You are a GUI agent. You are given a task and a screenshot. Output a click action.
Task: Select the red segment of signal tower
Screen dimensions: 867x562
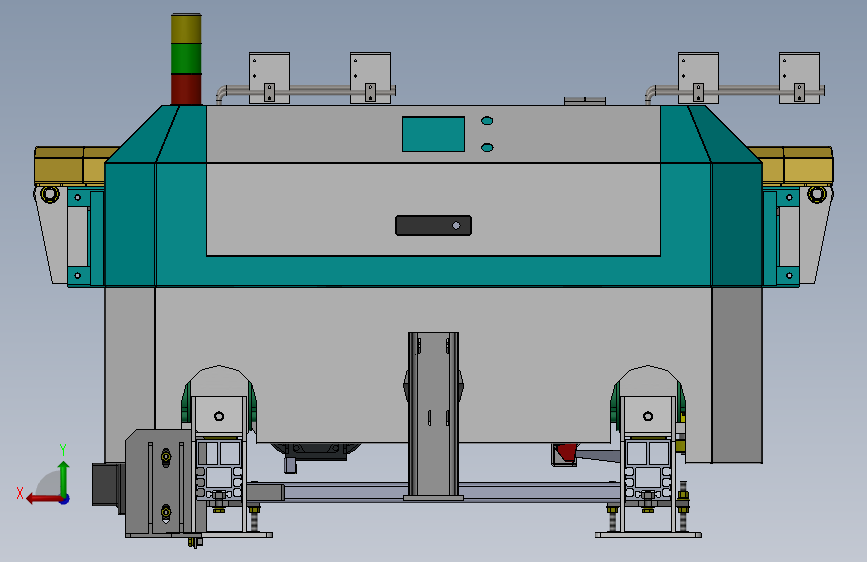pyautogui.click(x=186, y=90)
